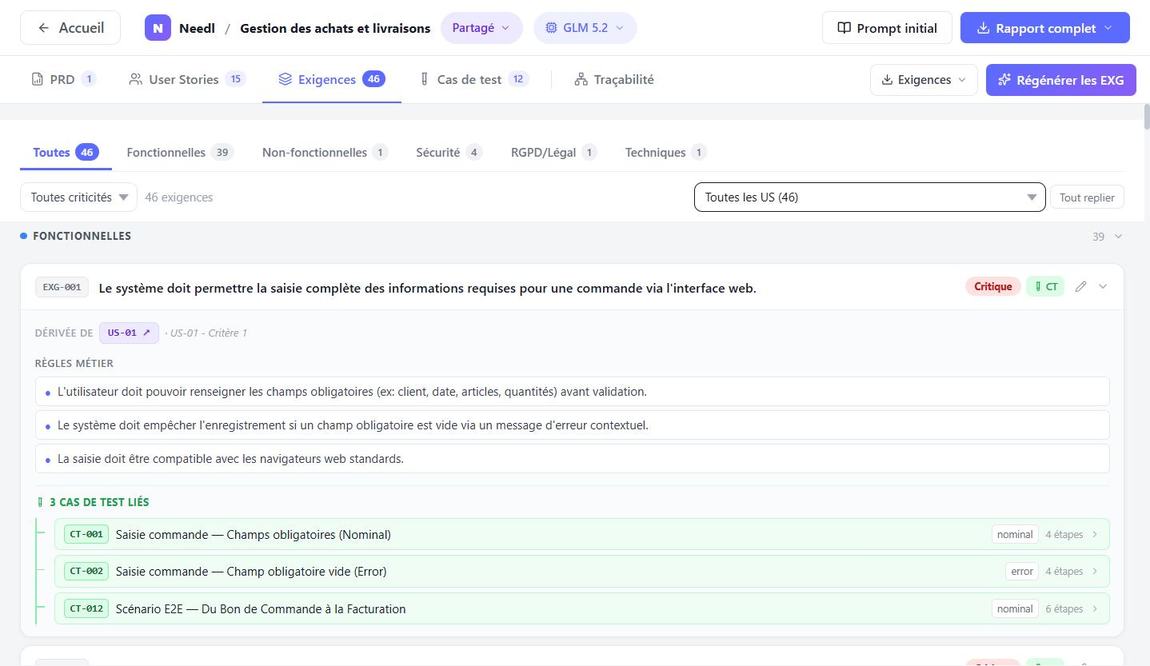Click the EXG-001 identifier badge
Screen dimensions: 1150x666
[62, 288]
